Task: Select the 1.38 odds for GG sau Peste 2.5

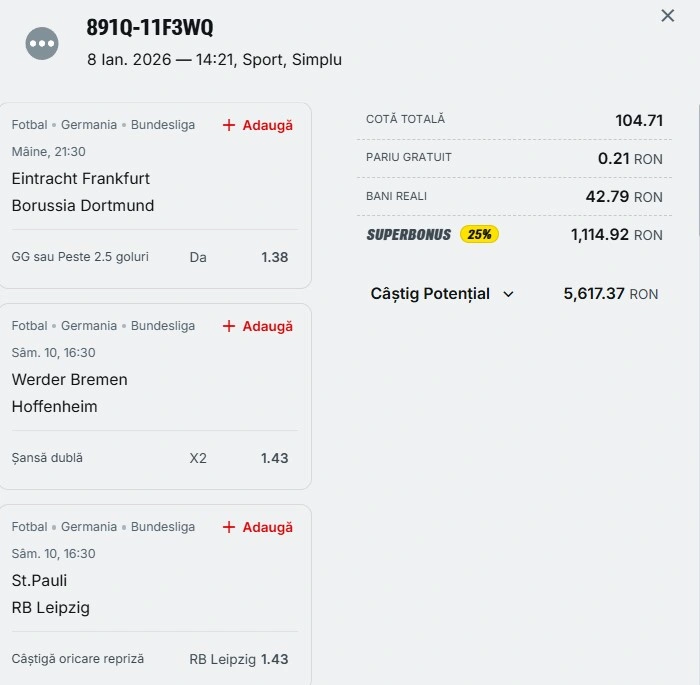Action: [274, 257]
